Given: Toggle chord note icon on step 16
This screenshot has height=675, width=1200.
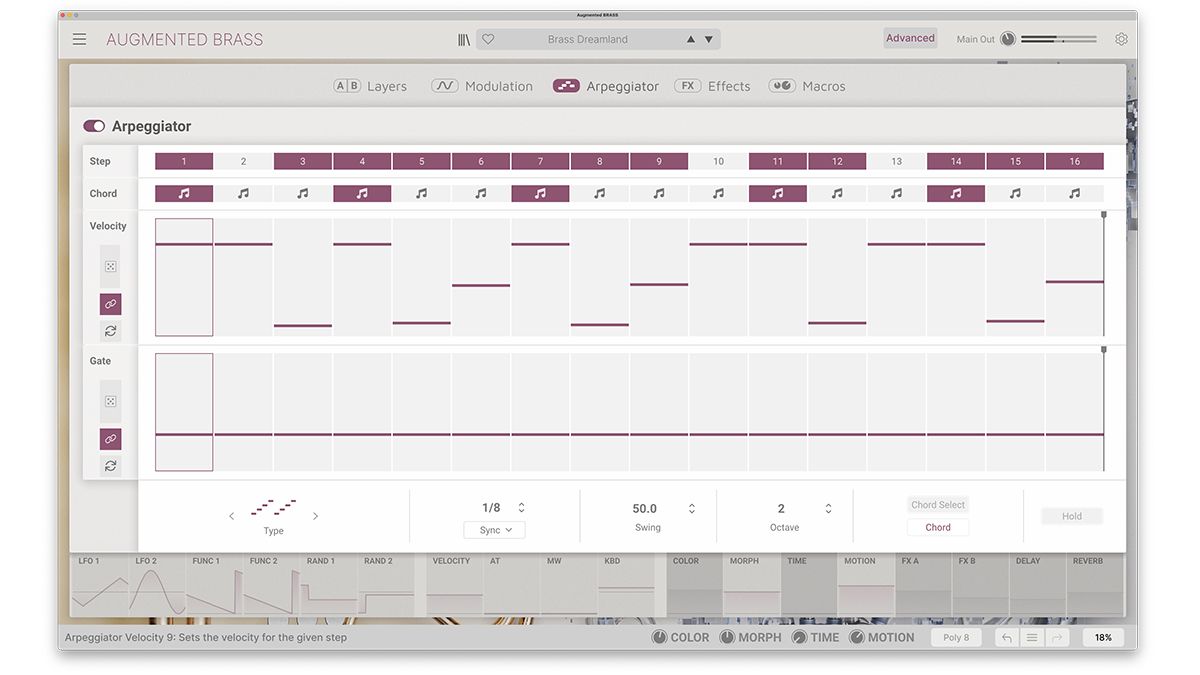Looking at the screenshot, I should (1075, 194).
